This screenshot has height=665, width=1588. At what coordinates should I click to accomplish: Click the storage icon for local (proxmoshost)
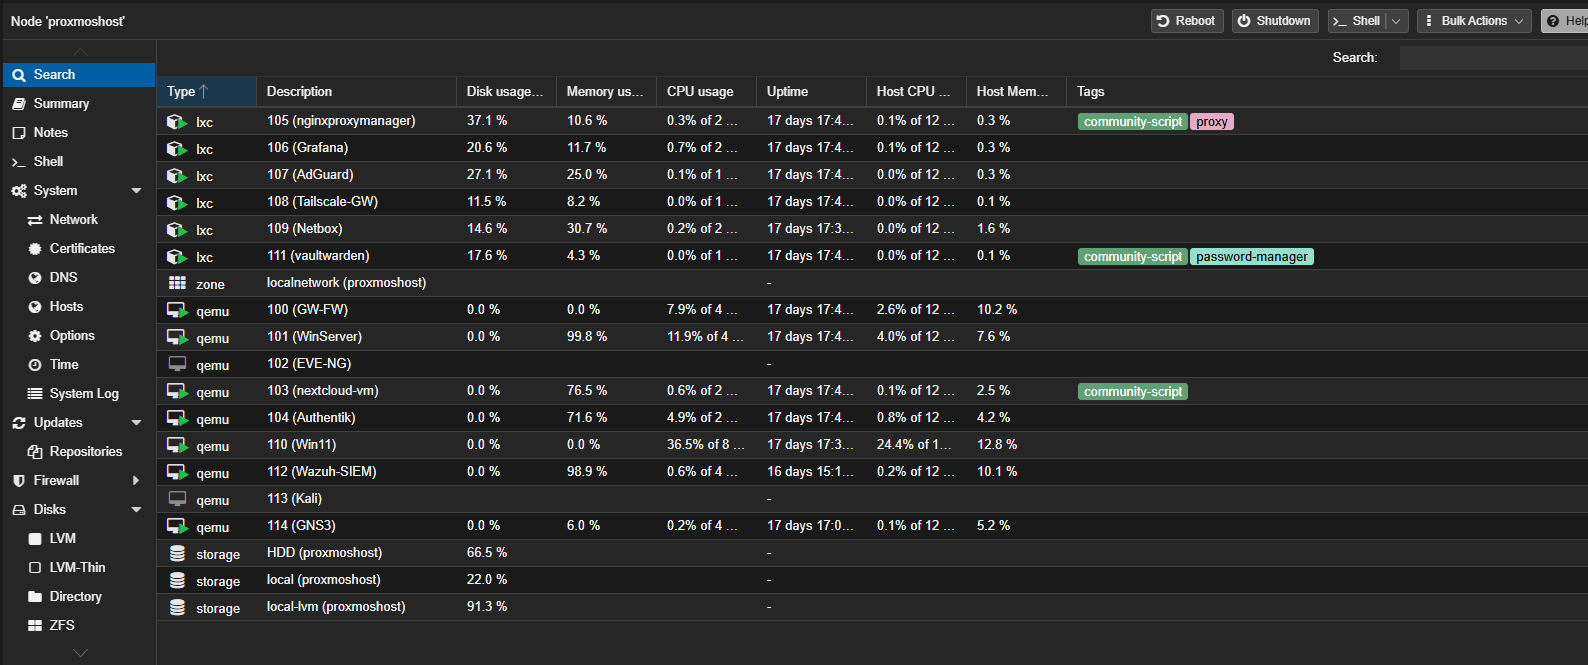point(177,580)
